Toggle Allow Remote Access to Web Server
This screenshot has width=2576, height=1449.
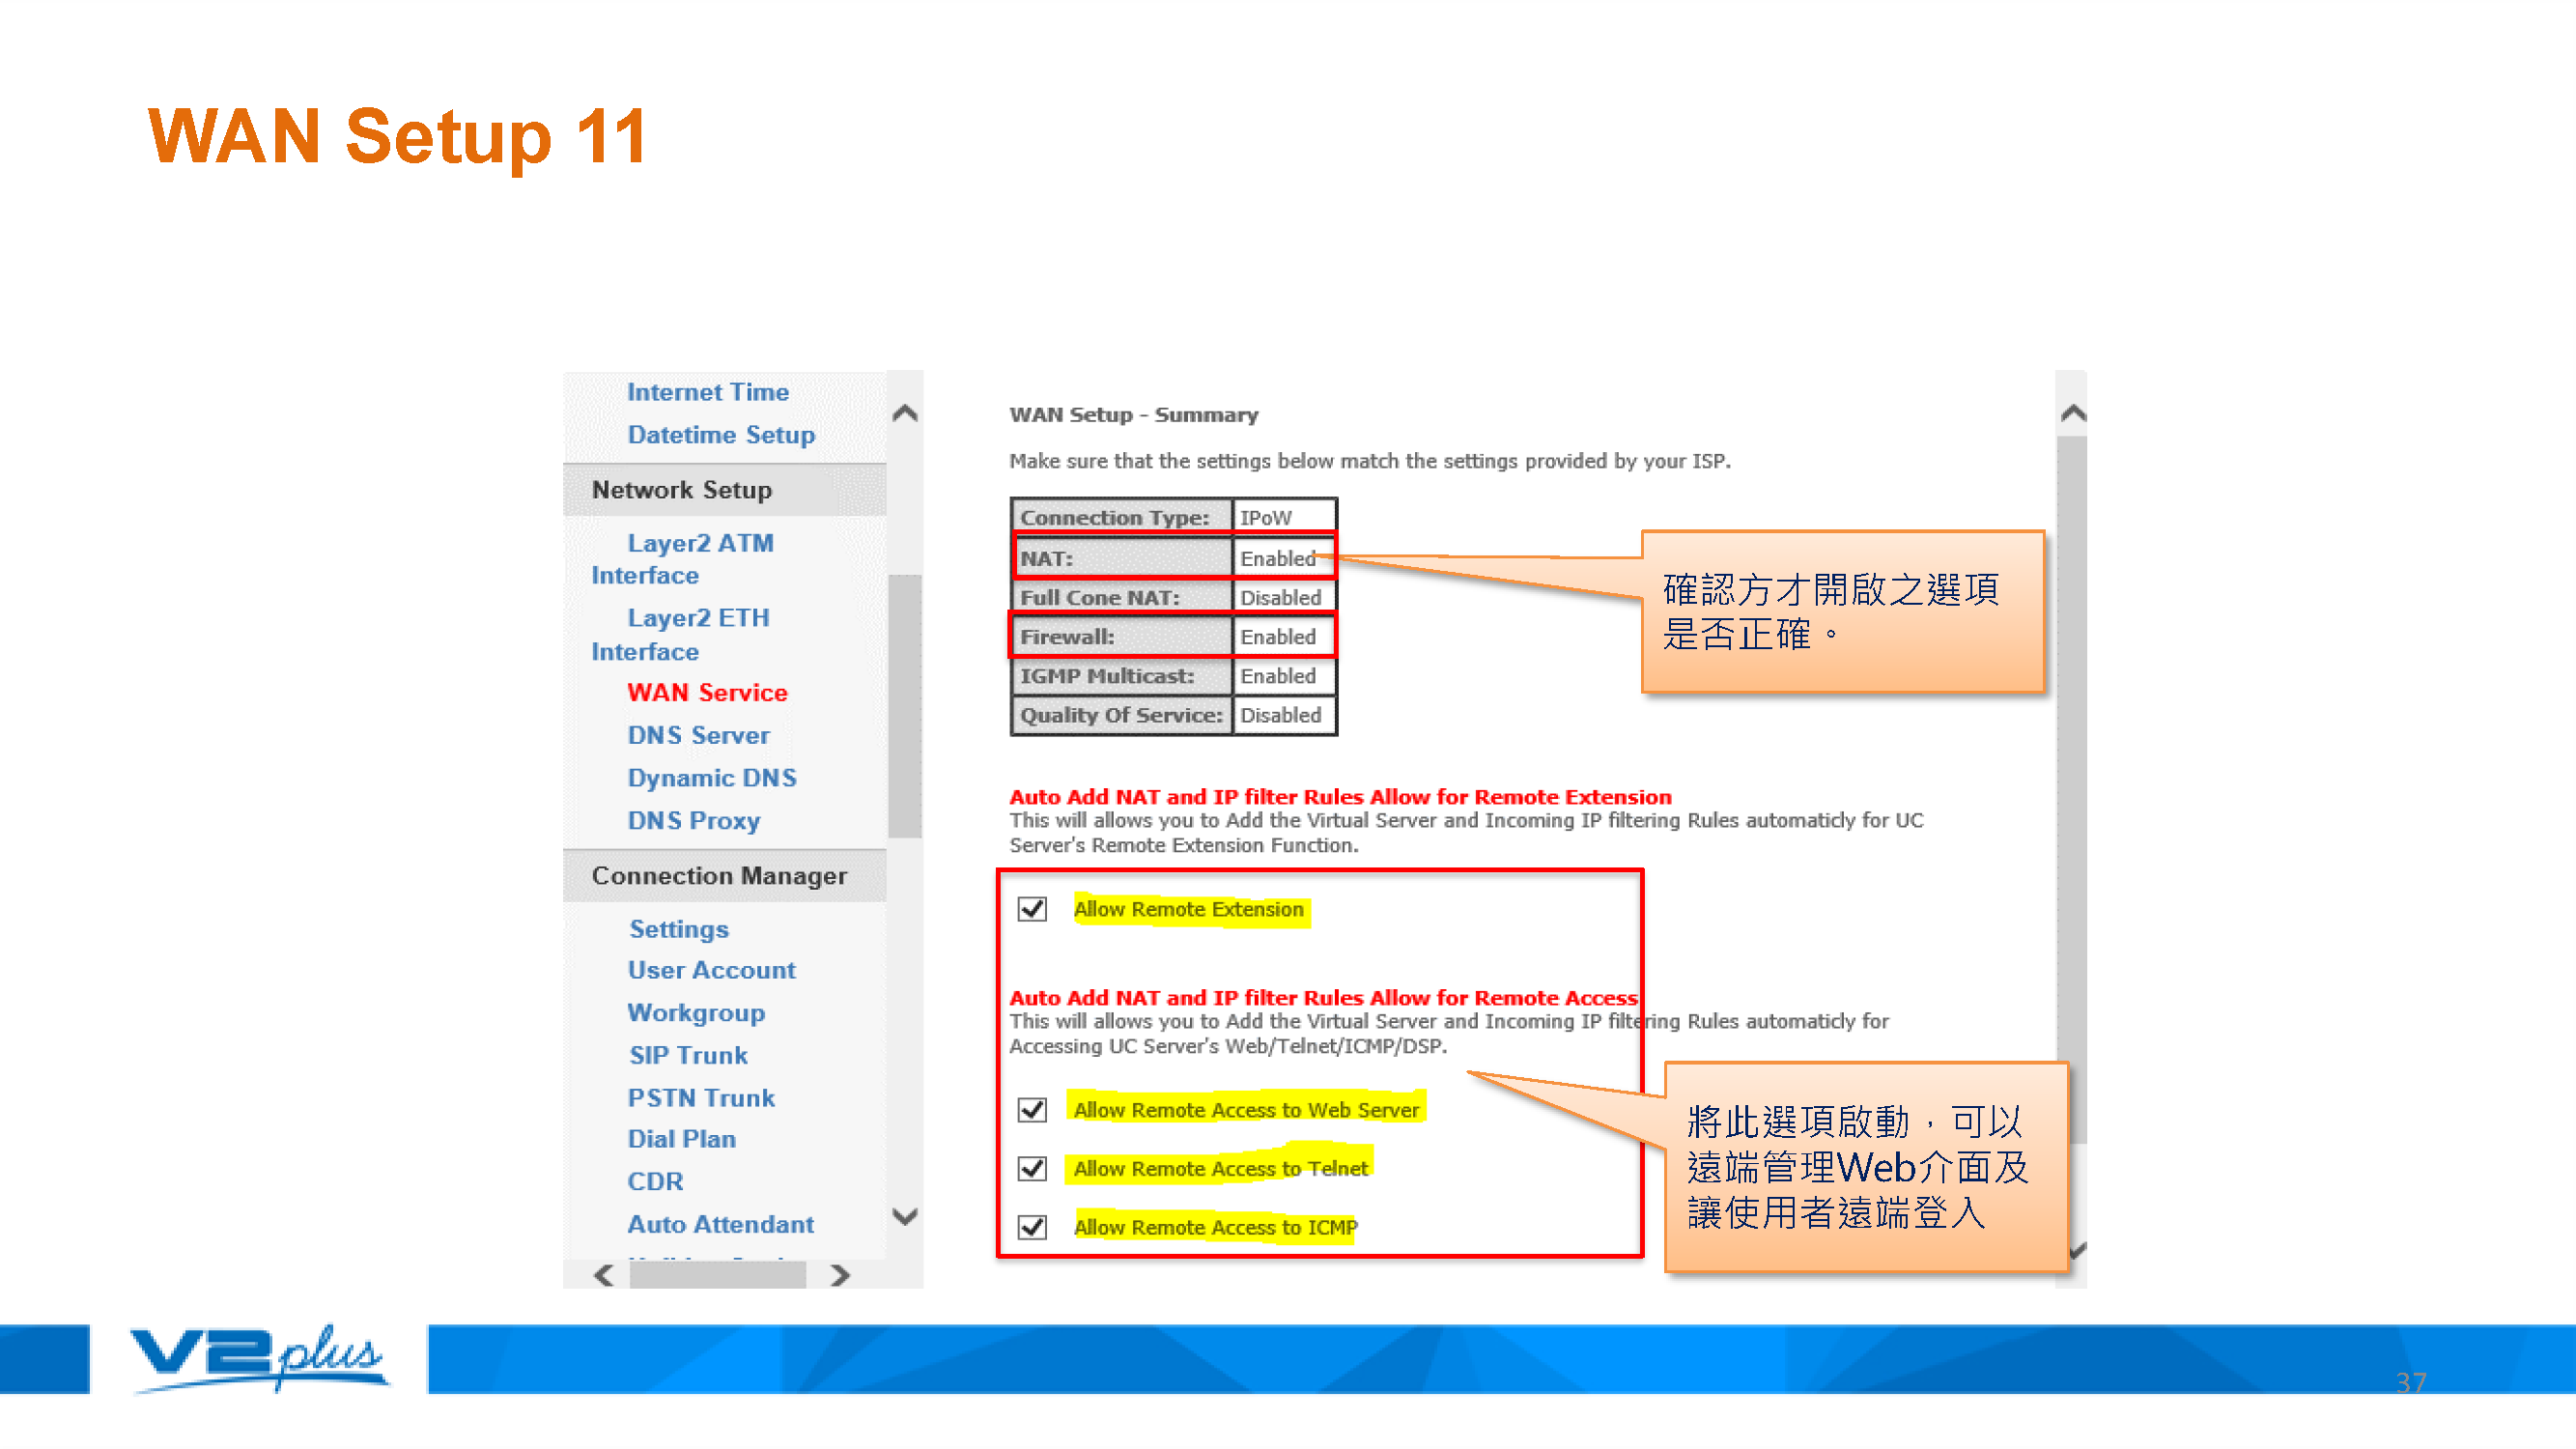click(x=1032, y=1110)
